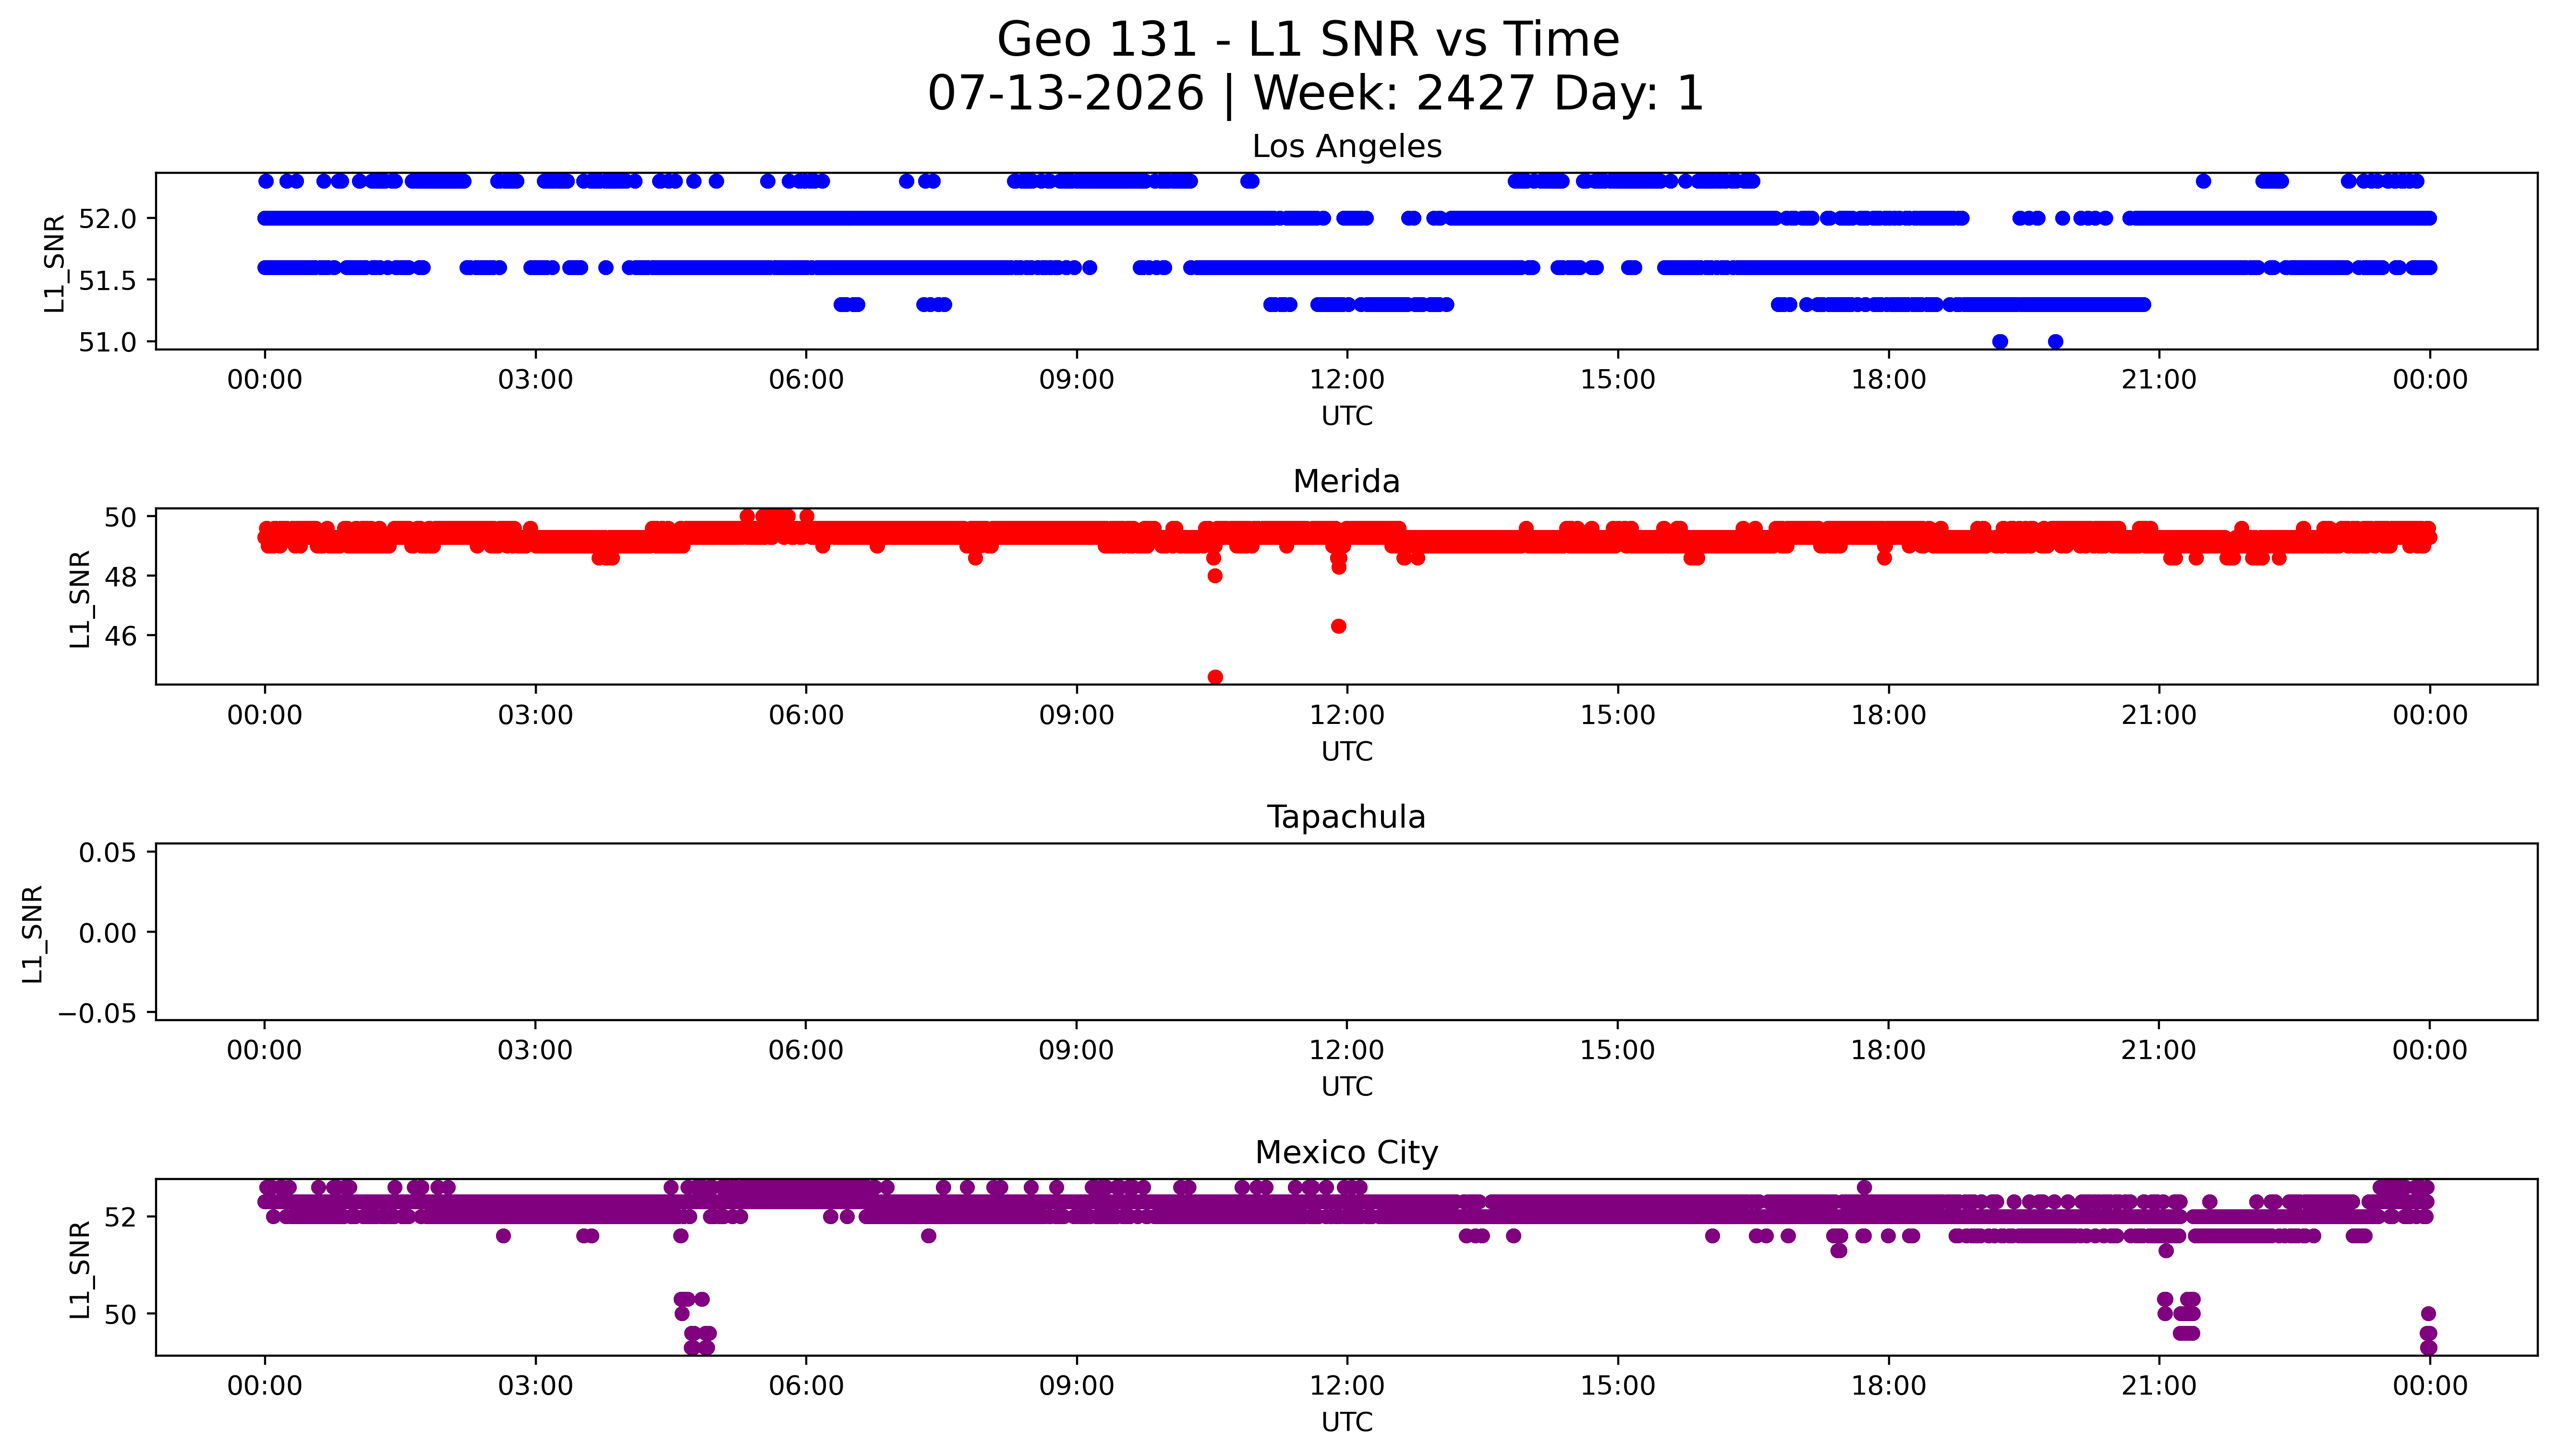Click the Tapachula subplot title
Image resolution: width=2557 pixels, height=1456 pixels.
(1346, 817)
